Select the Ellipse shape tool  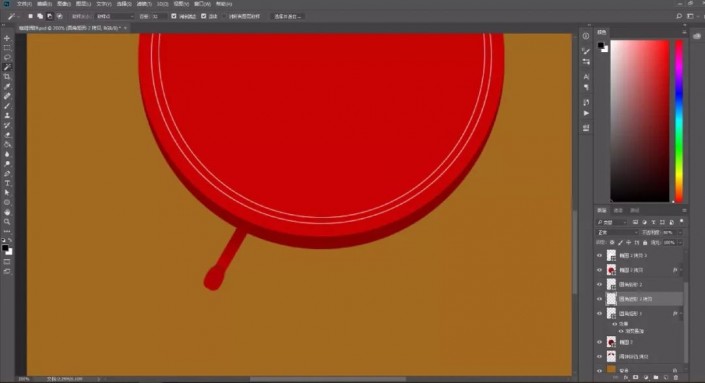(7, 203)
